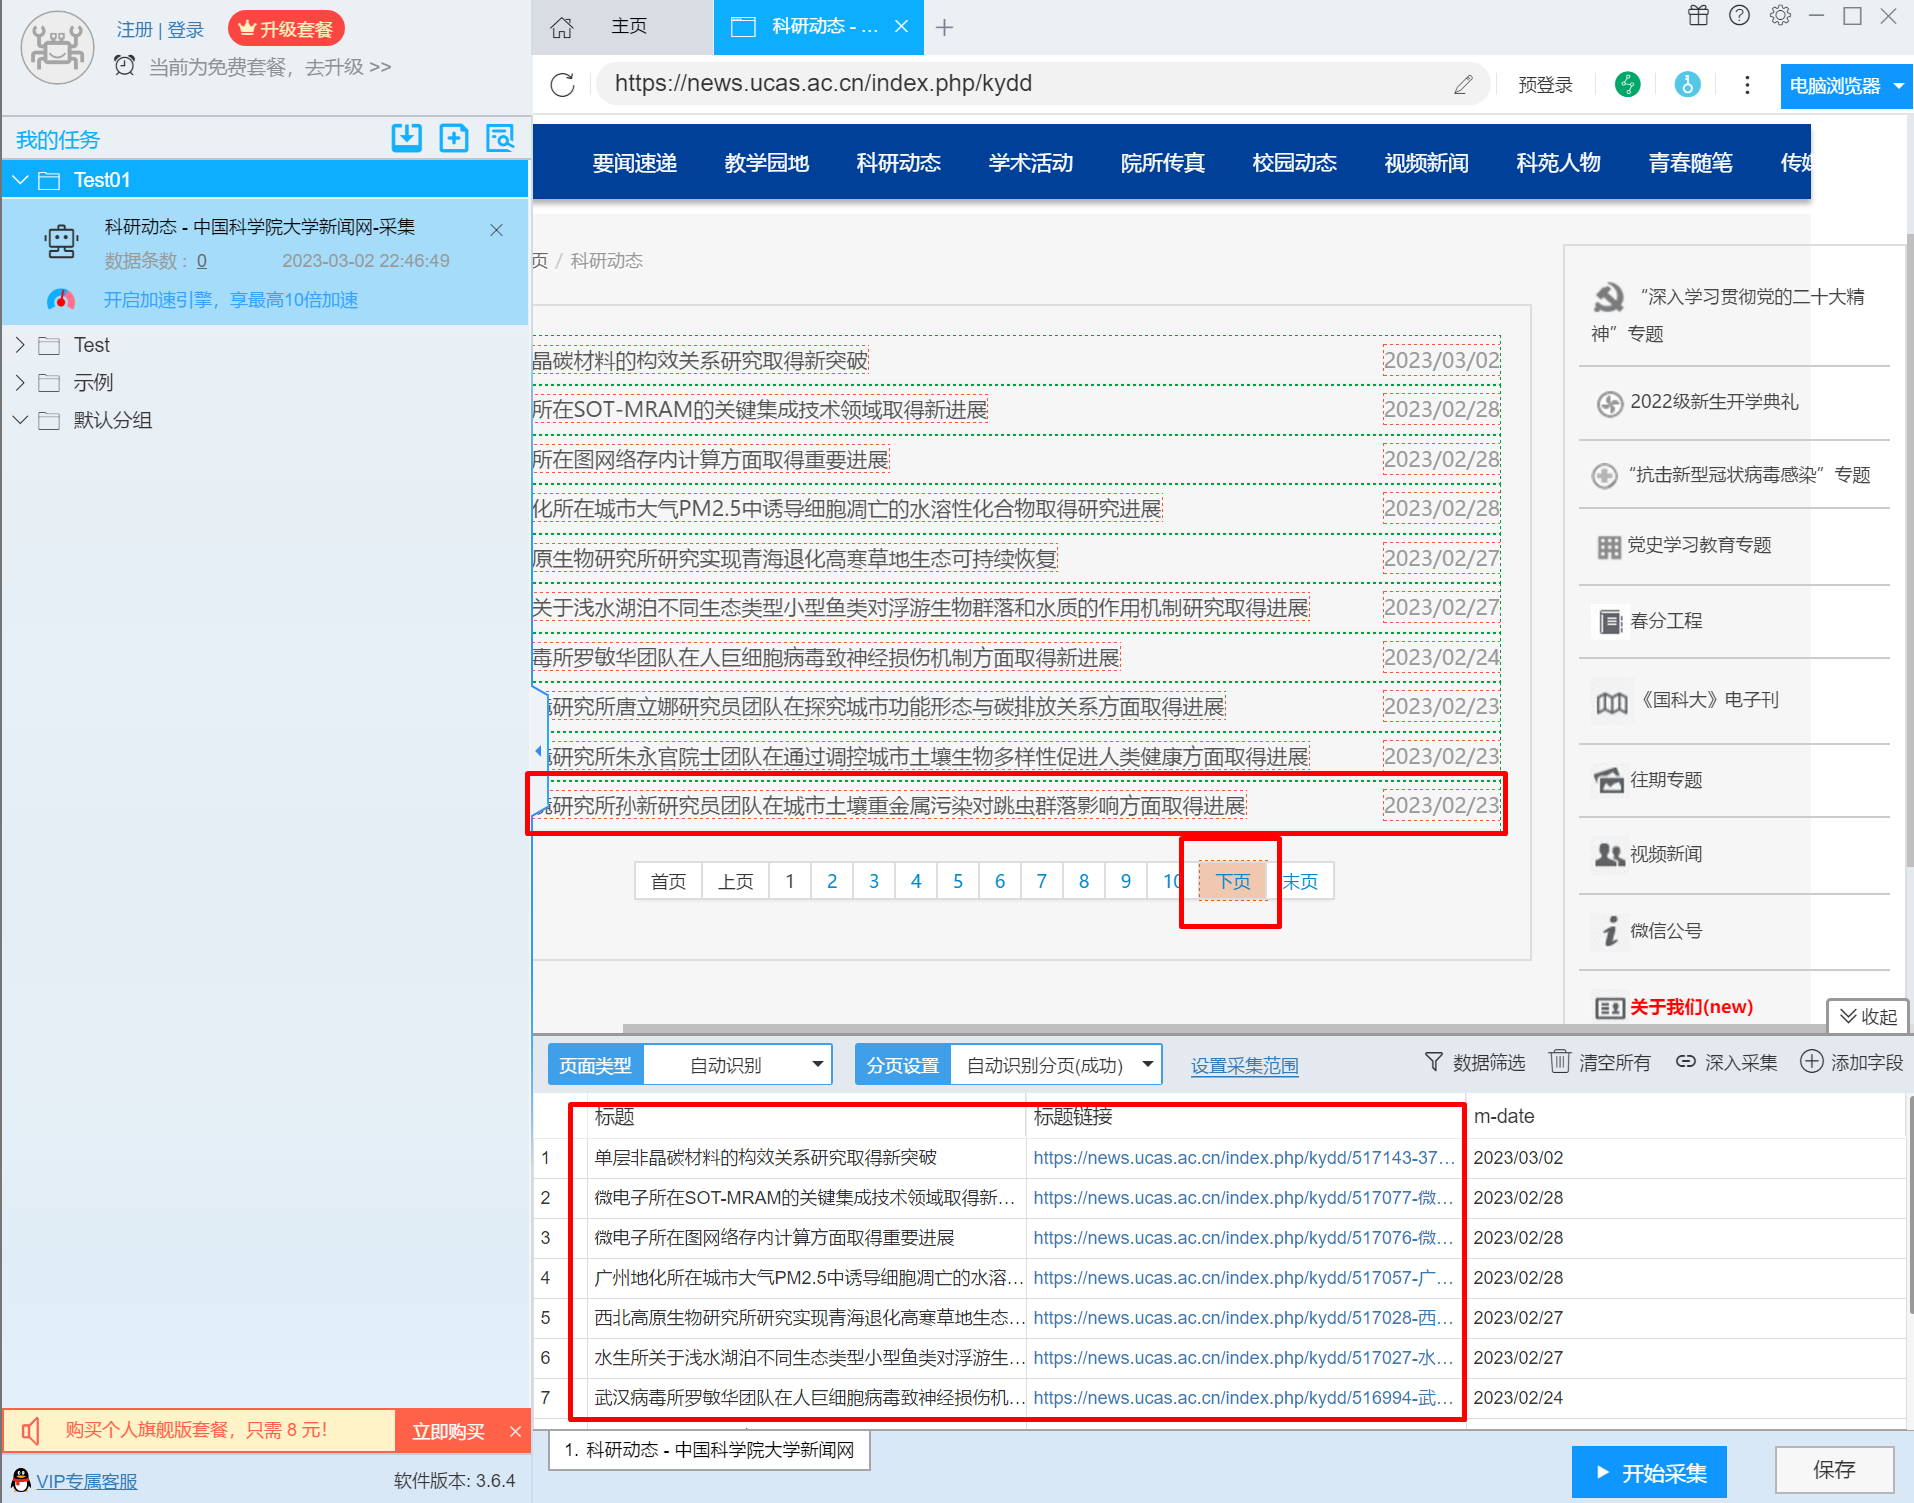Click the 下页 pagination button
The width and height of the screenshot is (1914, 1503).
[x=1232, y=881]
